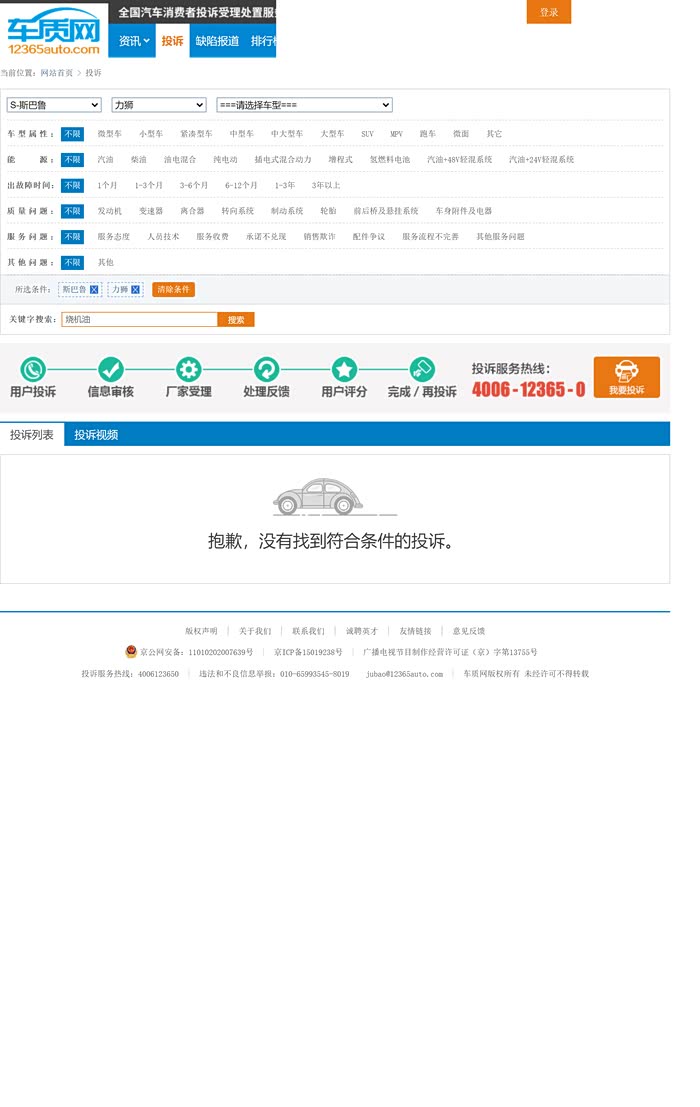
Task: Click the 完成/再投诉 icon
Action: coord(422,369)
